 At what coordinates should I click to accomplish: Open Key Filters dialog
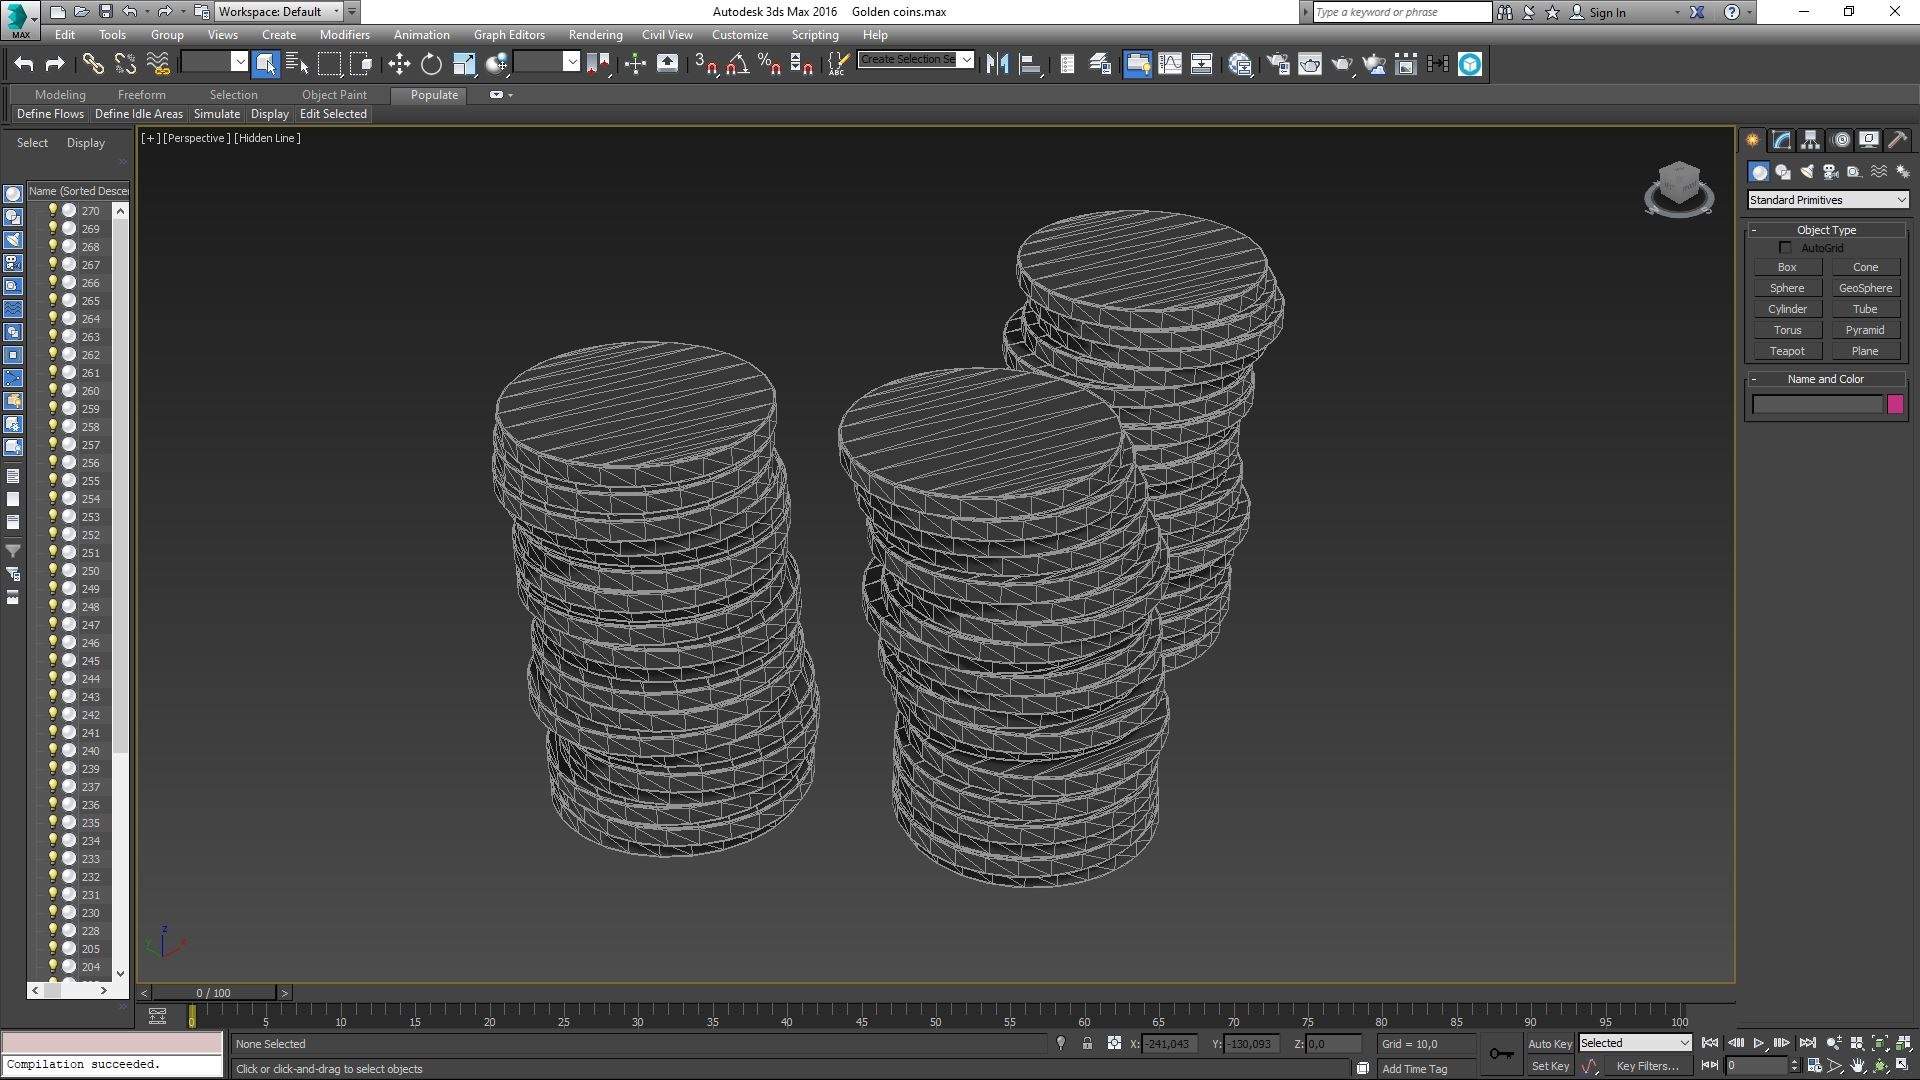tap(1647, 1066)
